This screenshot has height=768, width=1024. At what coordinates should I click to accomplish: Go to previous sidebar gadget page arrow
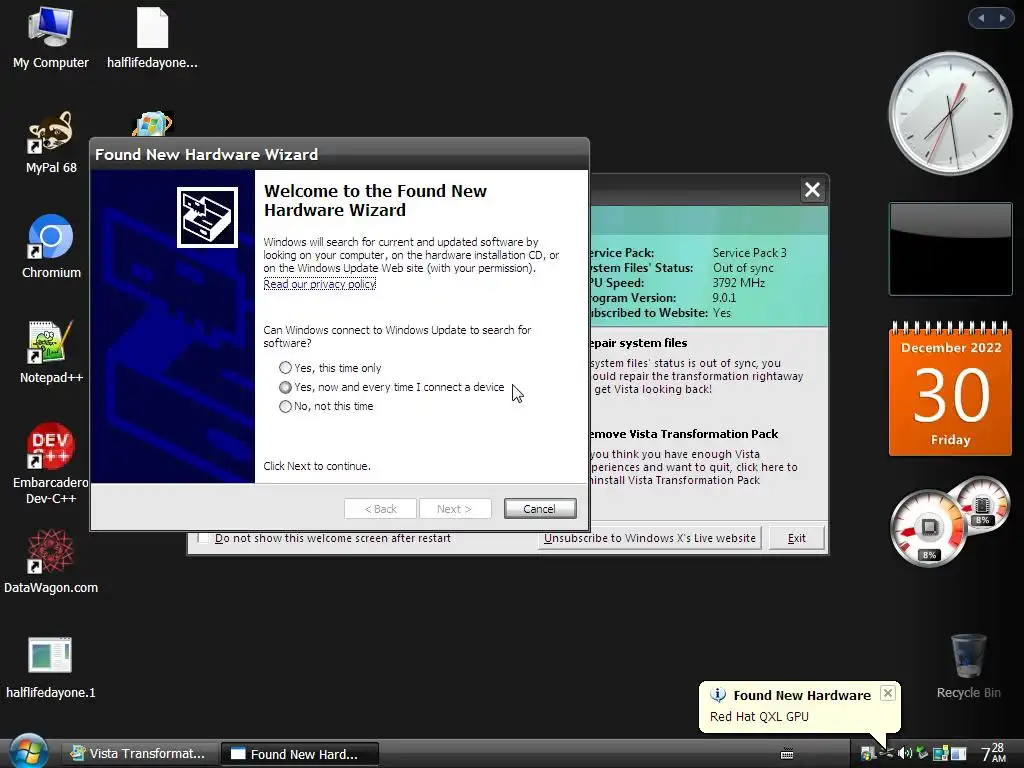[x=981, y=18]
